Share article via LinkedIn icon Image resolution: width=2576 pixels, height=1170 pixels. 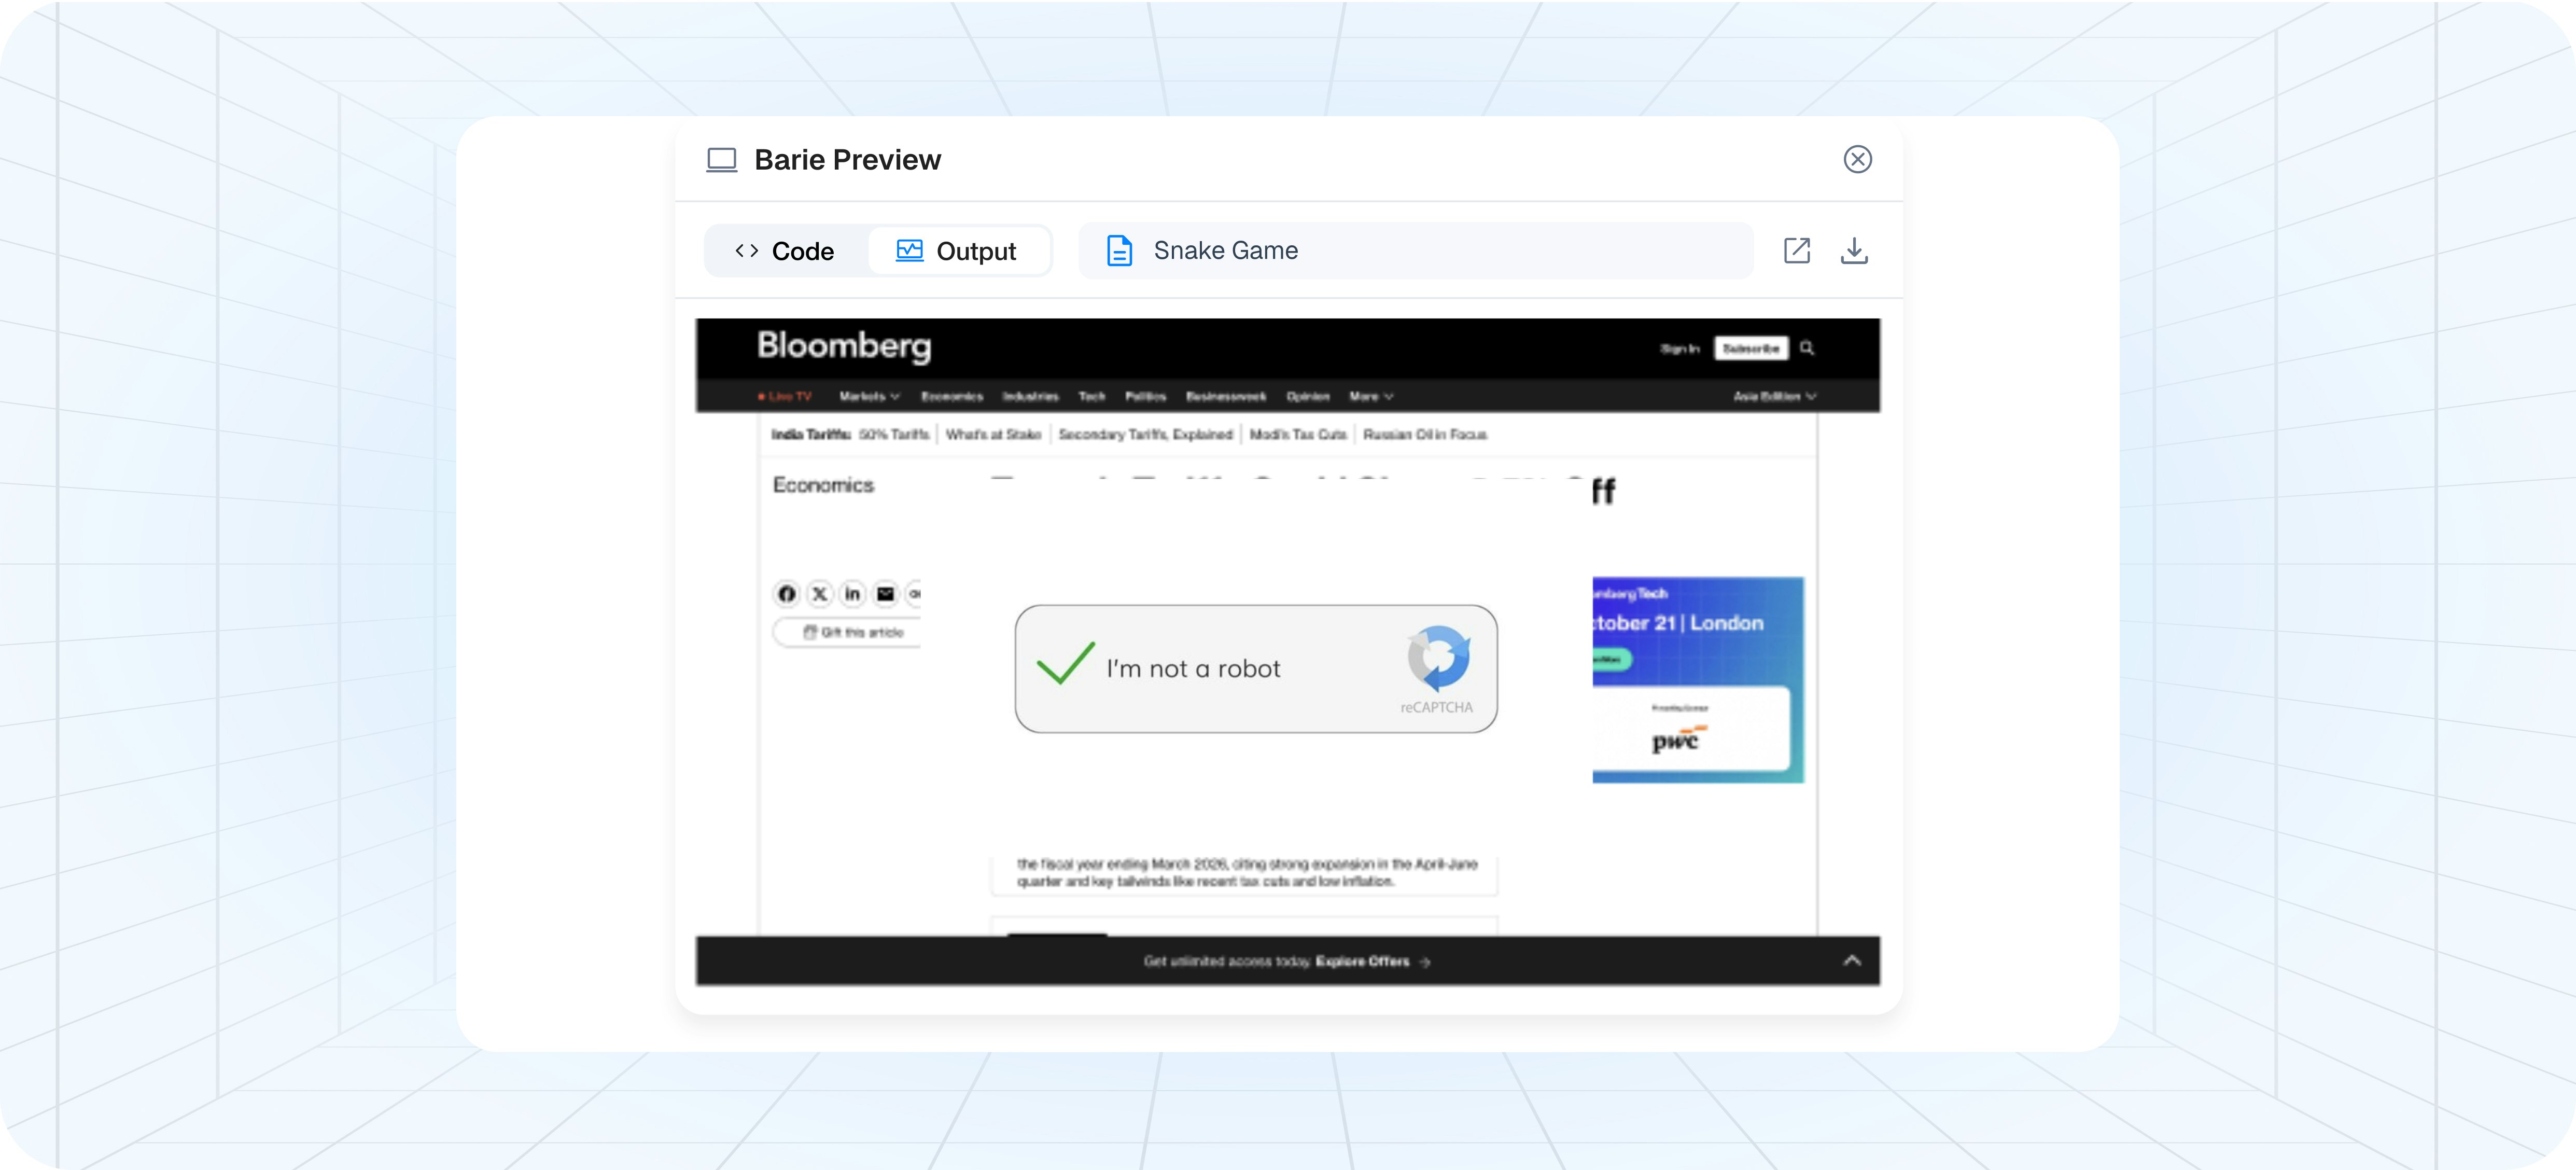(x=852, y=594)
